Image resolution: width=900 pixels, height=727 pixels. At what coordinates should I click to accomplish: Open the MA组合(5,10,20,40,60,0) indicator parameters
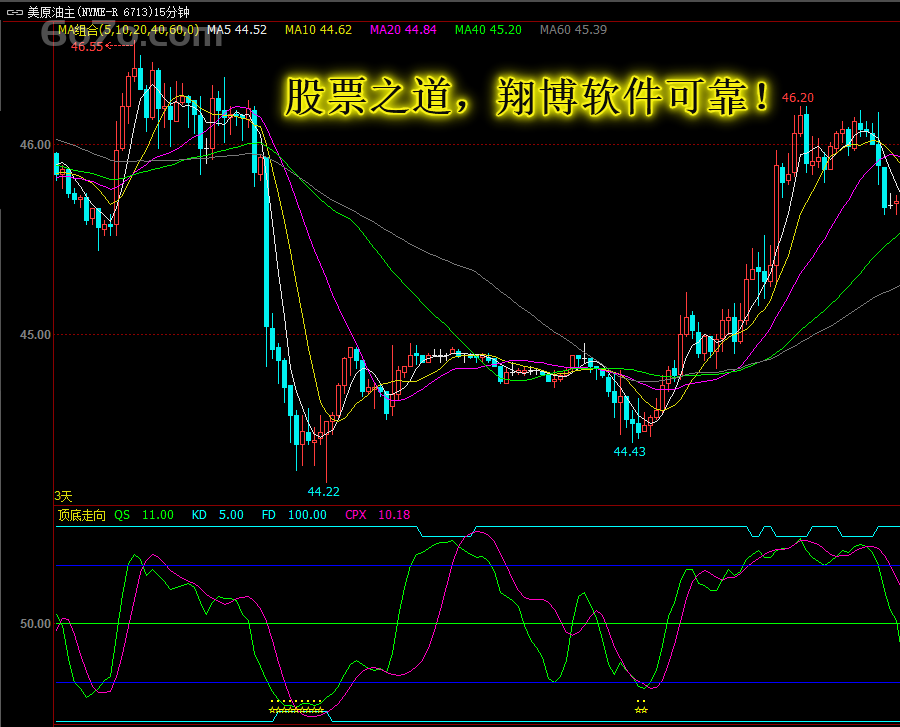[128, 30]
